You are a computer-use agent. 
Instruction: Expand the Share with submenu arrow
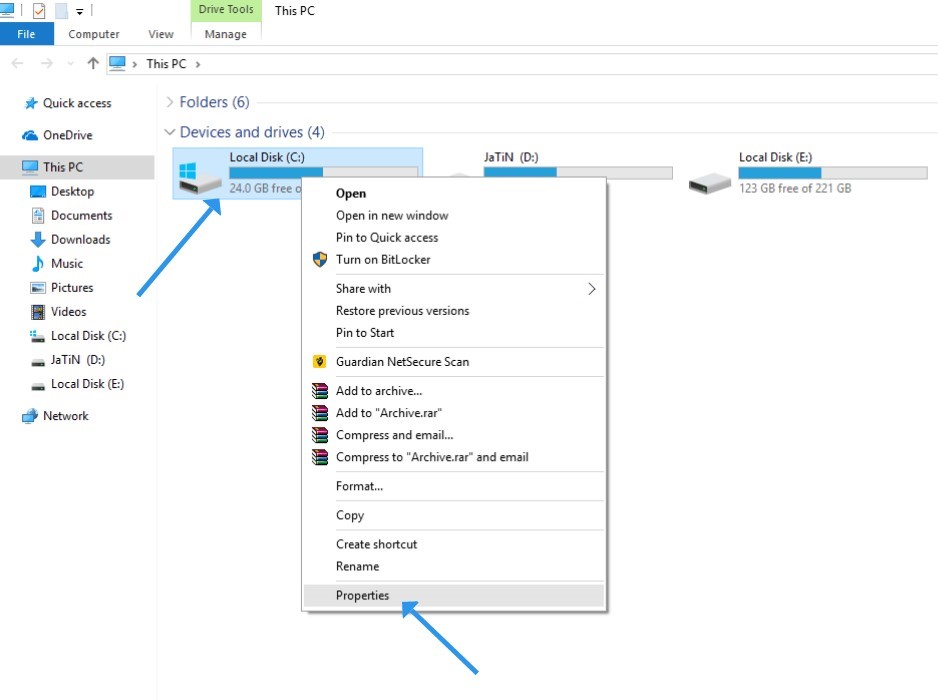(591, 289)
